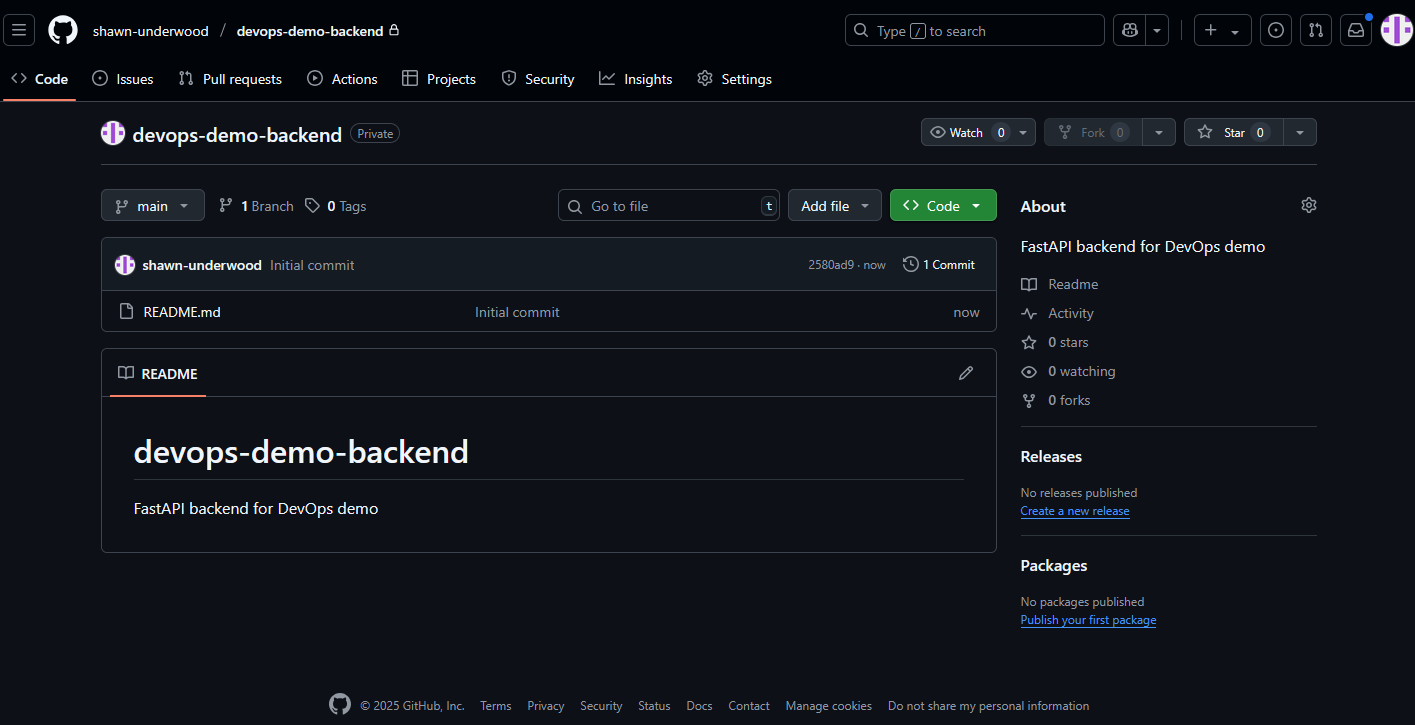The width and height of the screenshot is (1415, 725).
Task: Switch to the Actions tab
Action: point(342,79)
